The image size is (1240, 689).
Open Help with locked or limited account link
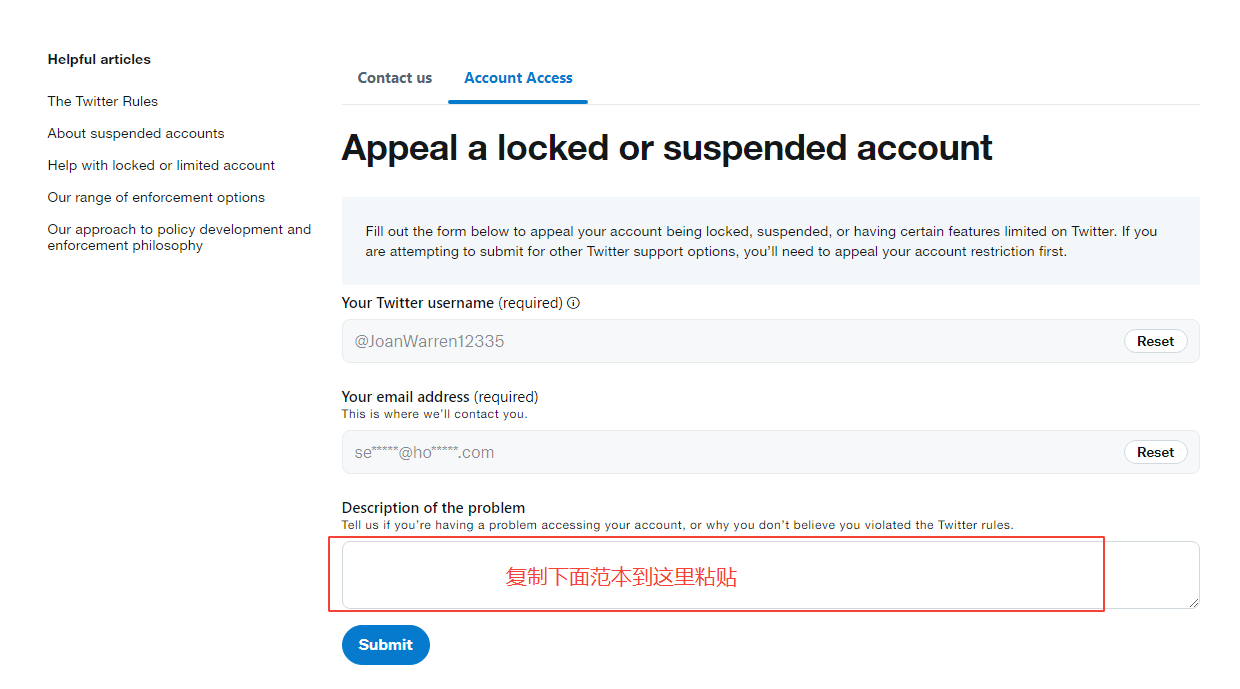coord(161,165)
